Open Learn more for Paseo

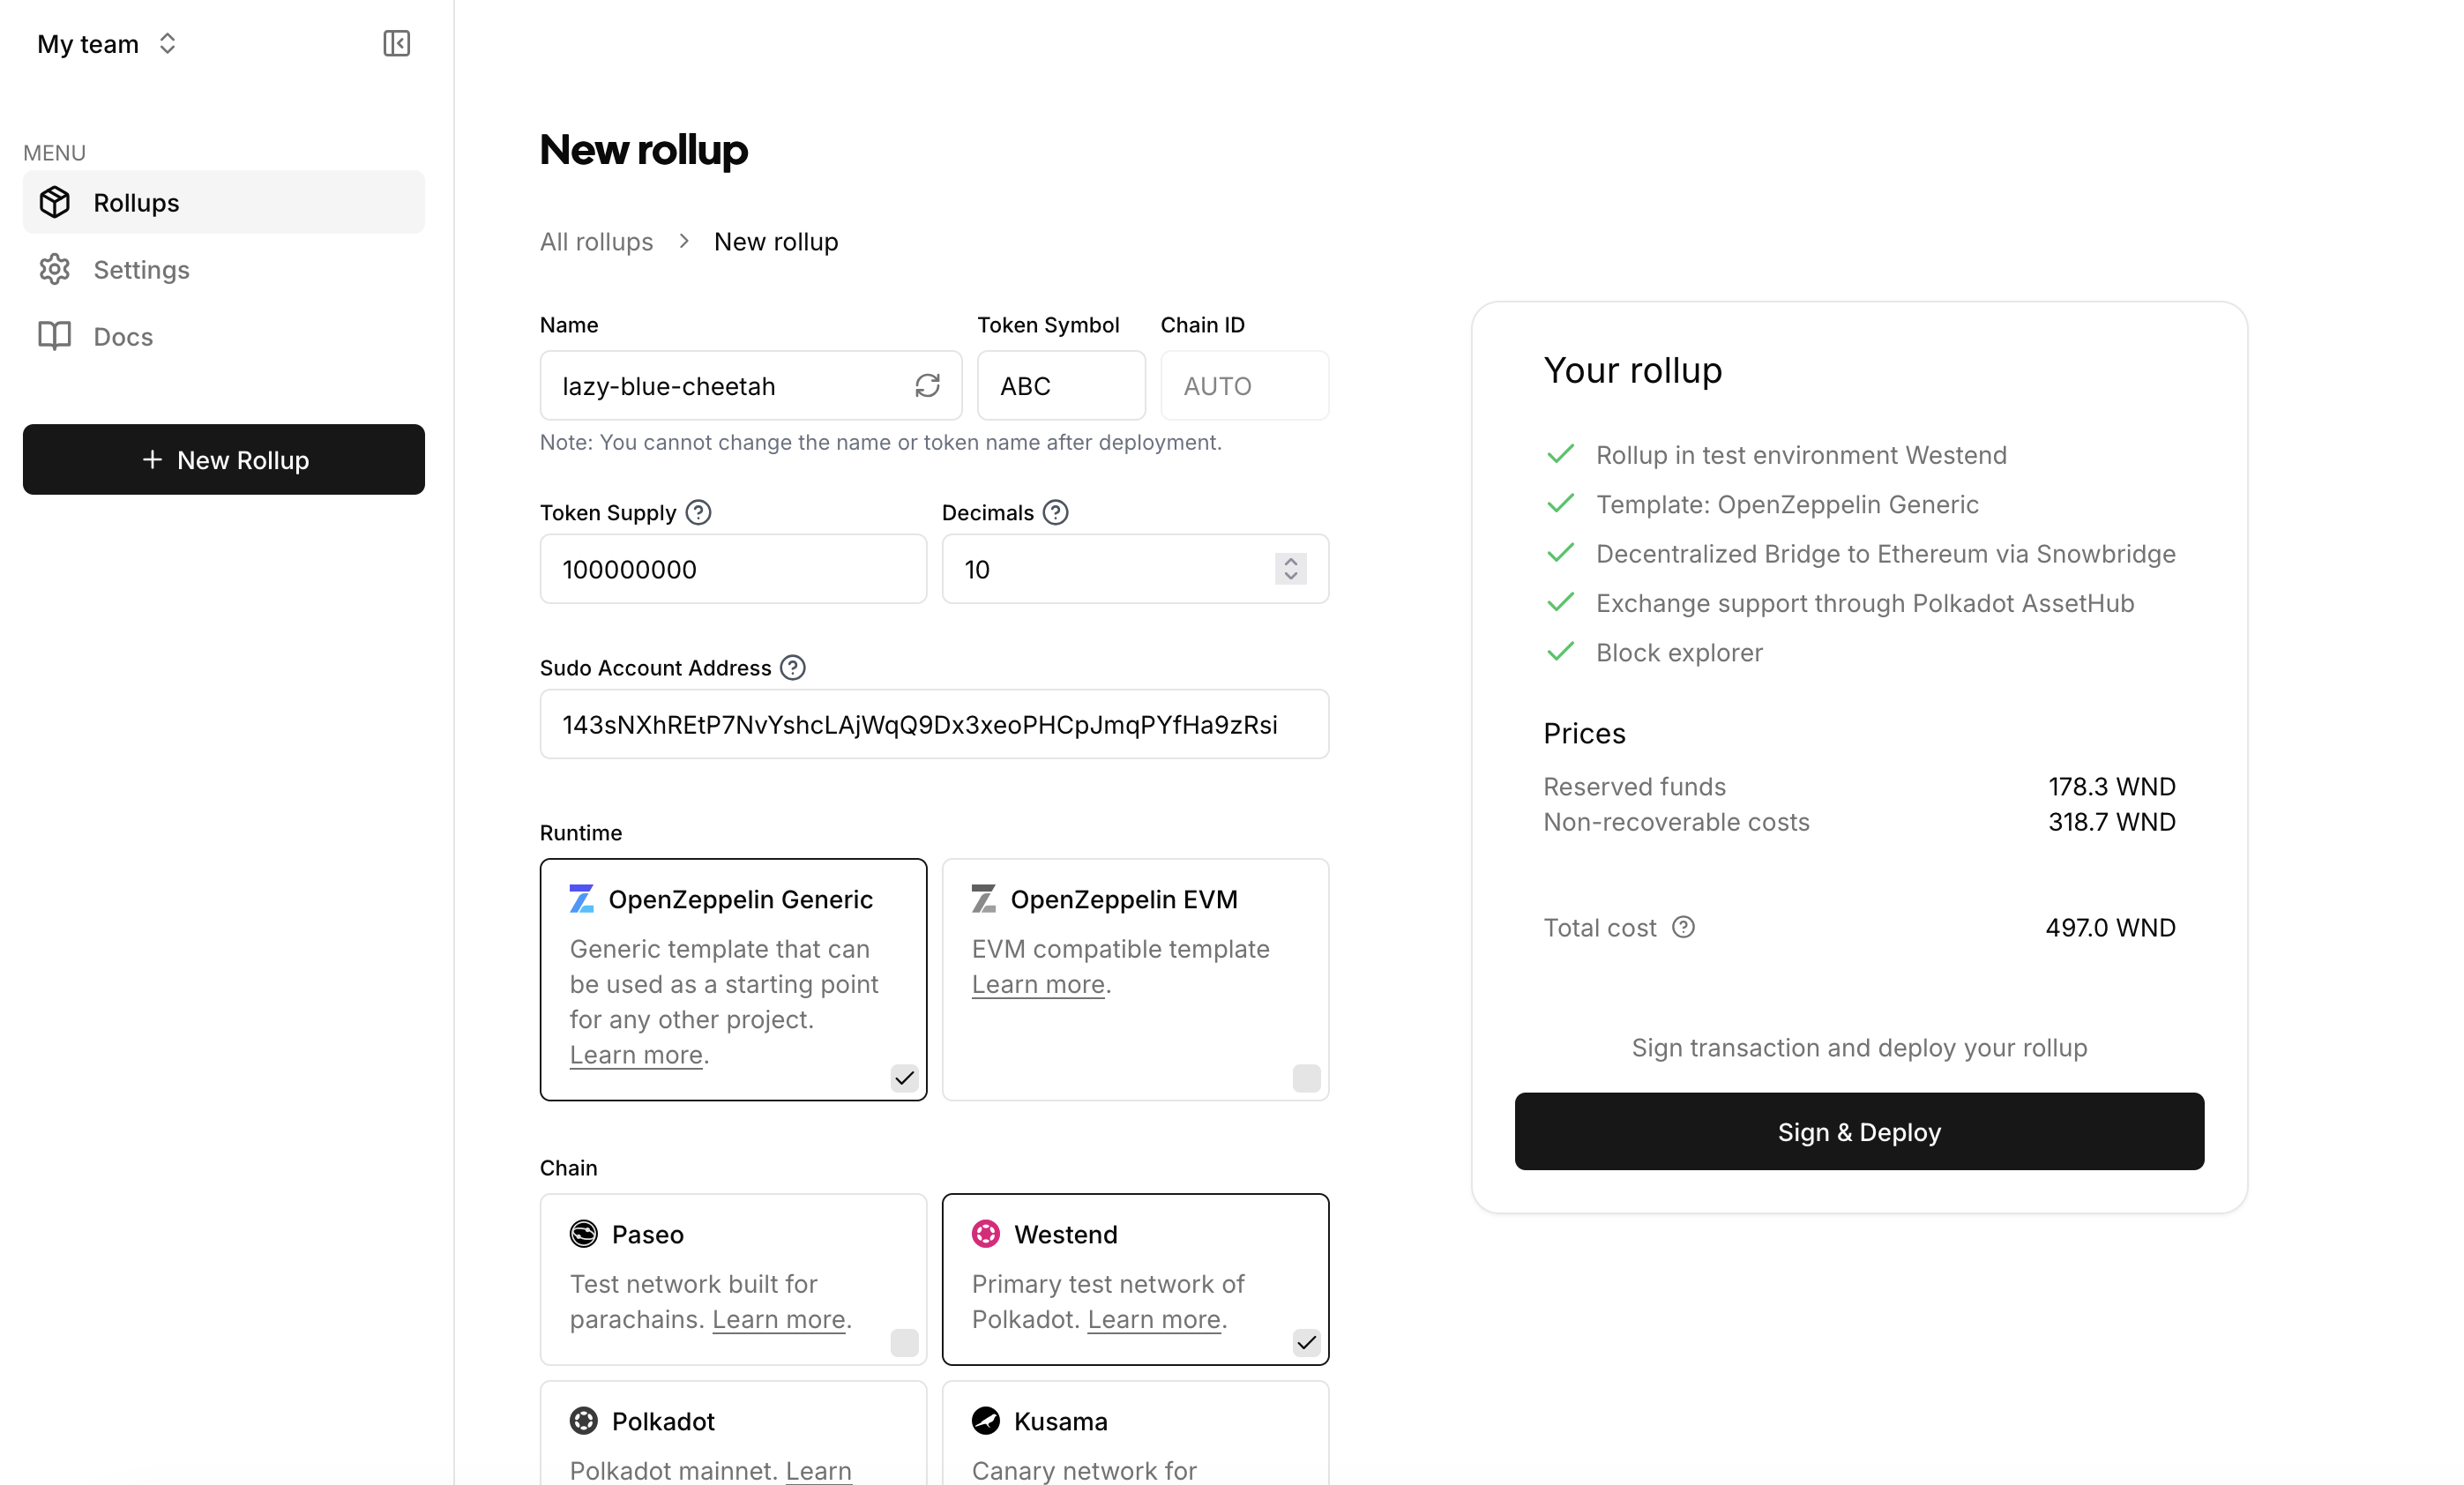point(778,1319)
